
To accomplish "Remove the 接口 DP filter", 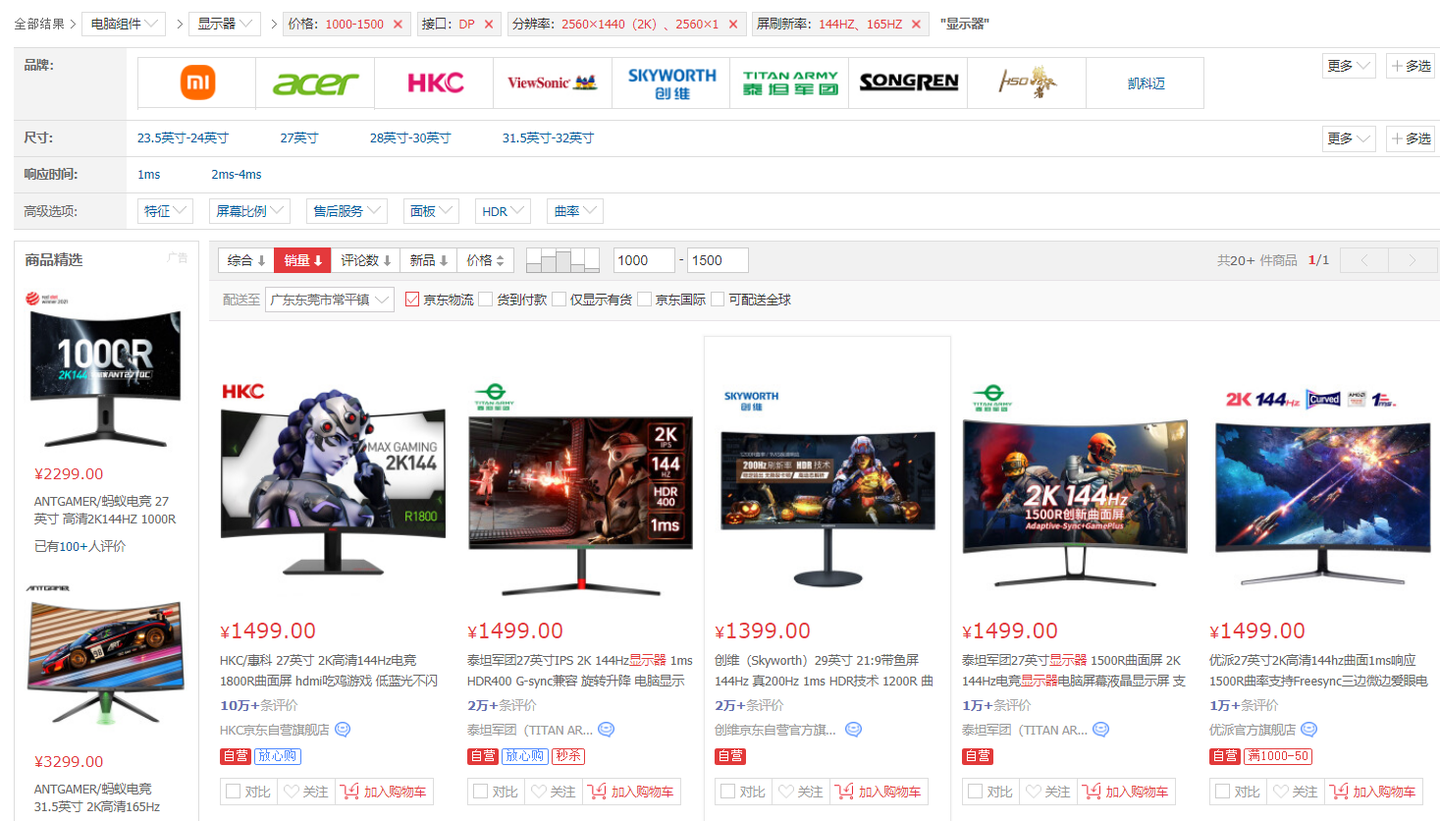I will [x=488, y=24].
